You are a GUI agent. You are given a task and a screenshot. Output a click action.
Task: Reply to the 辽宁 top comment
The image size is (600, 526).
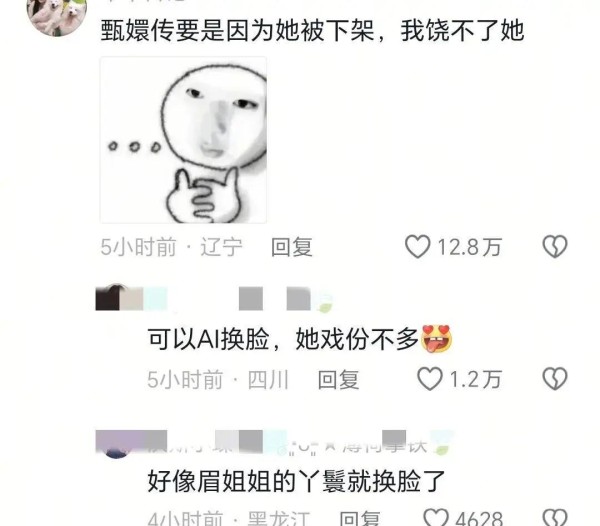coord(292,247)
